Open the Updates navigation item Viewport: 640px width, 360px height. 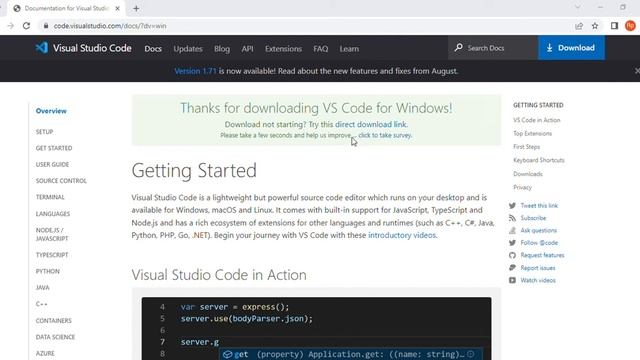pyautogui.click(x=188, y=49)
